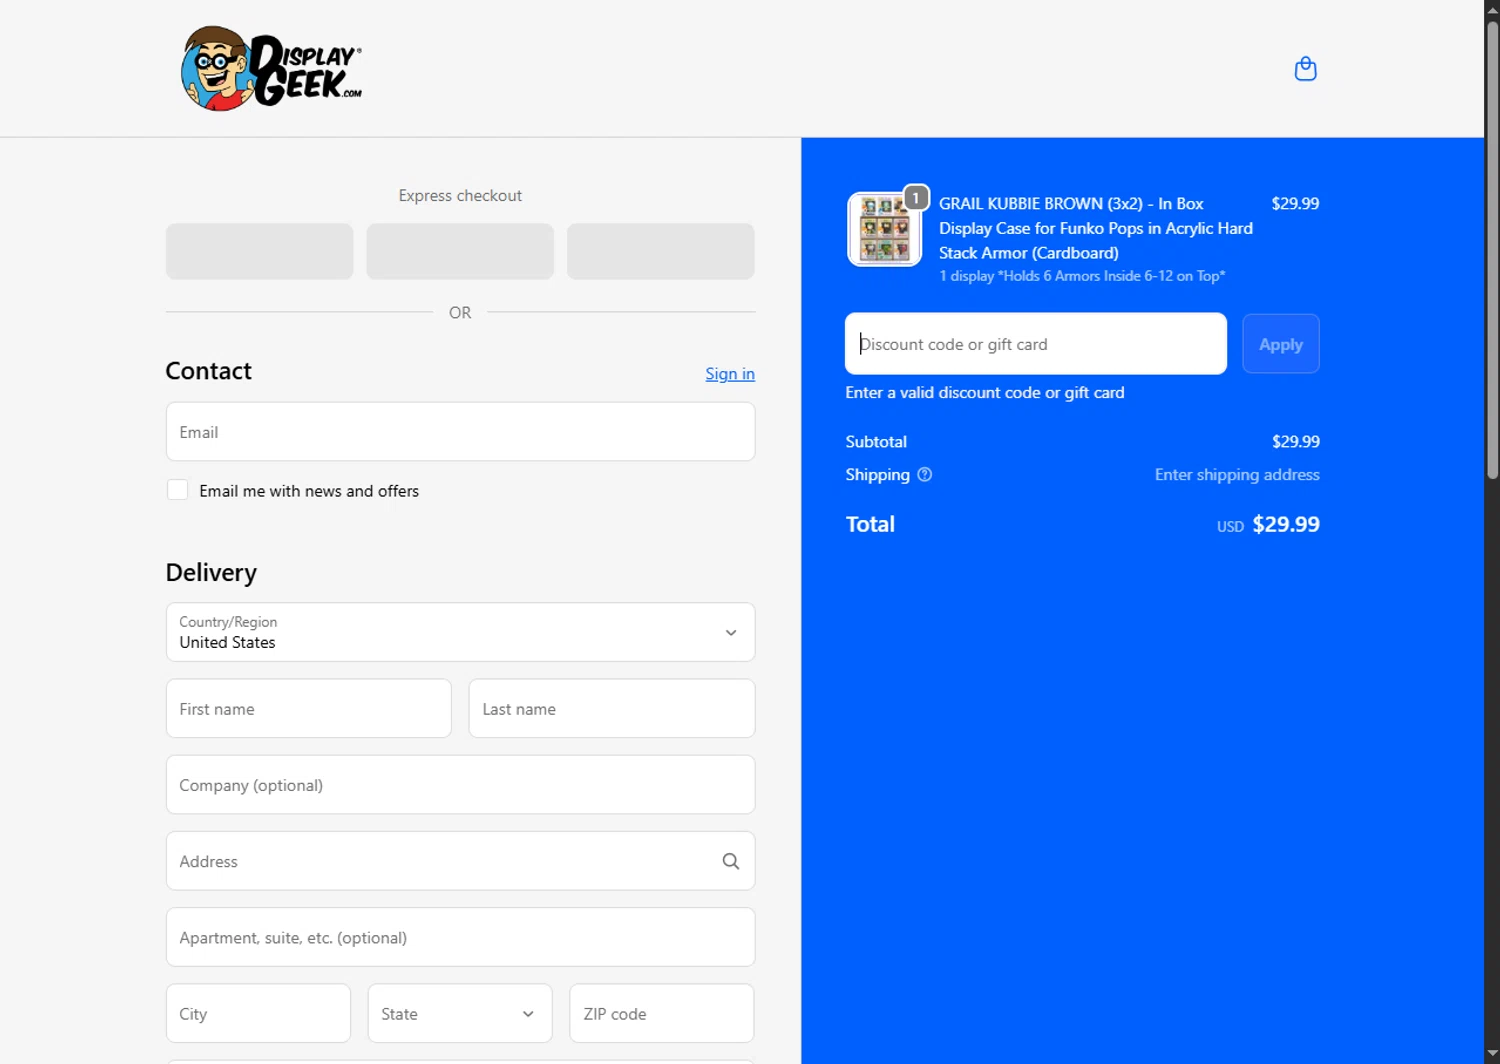Click the shipping help question mark icon
This screenshot has width=1500, height=1064.
point(925,475)
